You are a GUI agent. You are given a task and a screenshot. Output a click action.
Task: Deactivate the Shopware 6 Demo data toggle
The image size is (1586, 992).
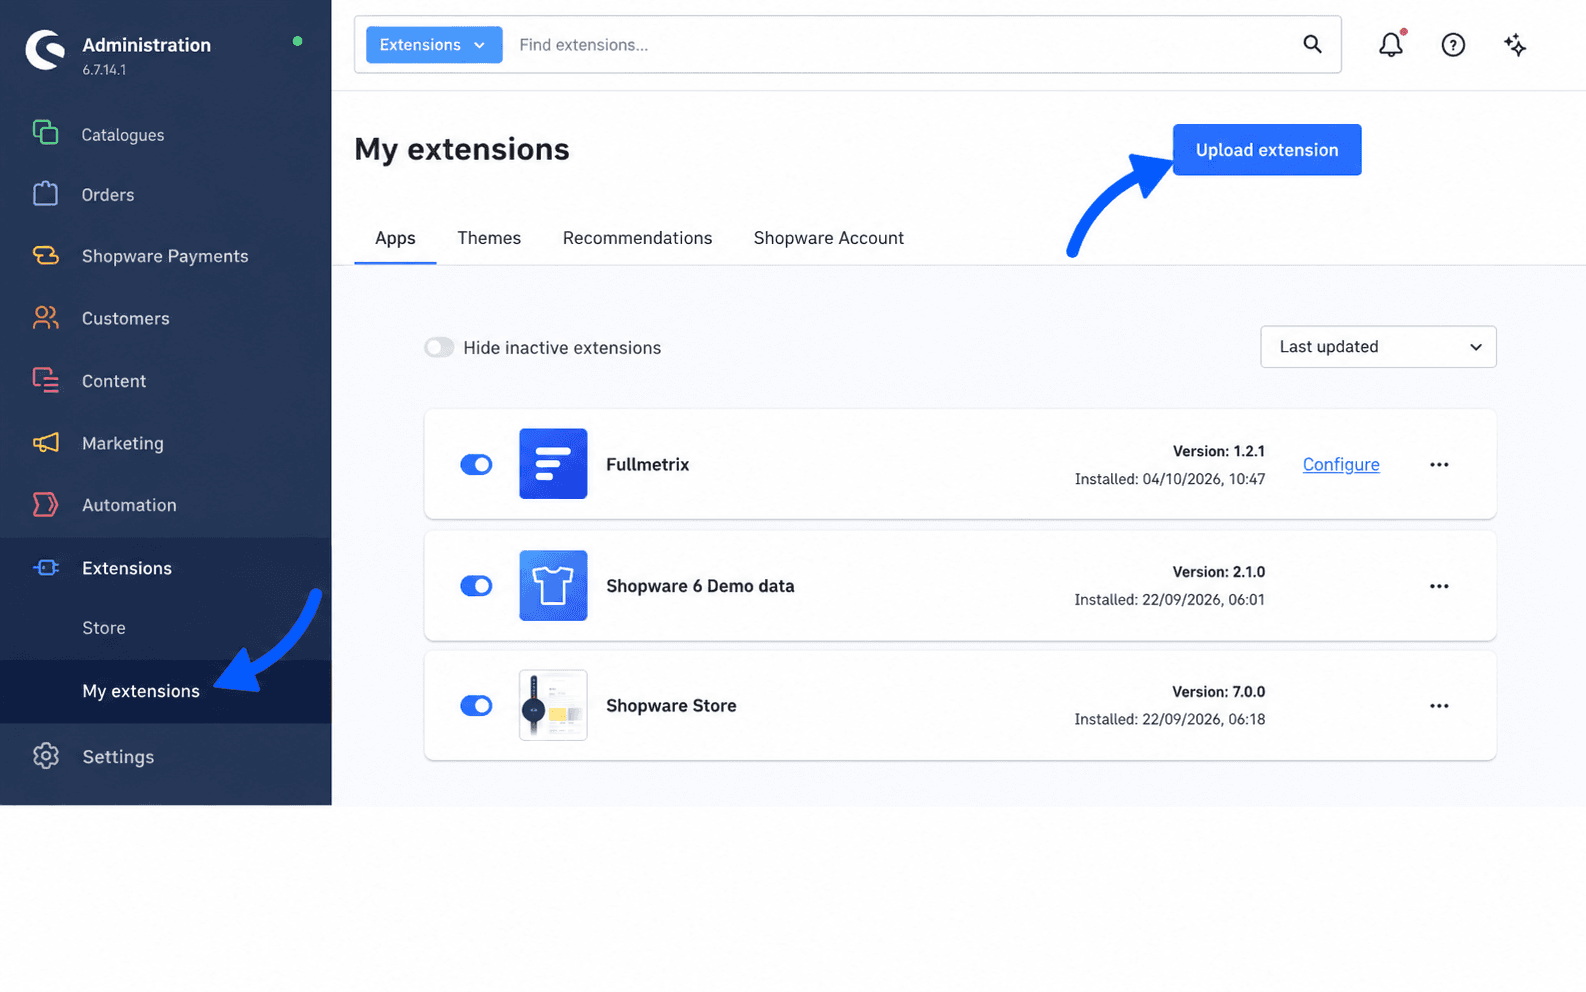point(476,585)
